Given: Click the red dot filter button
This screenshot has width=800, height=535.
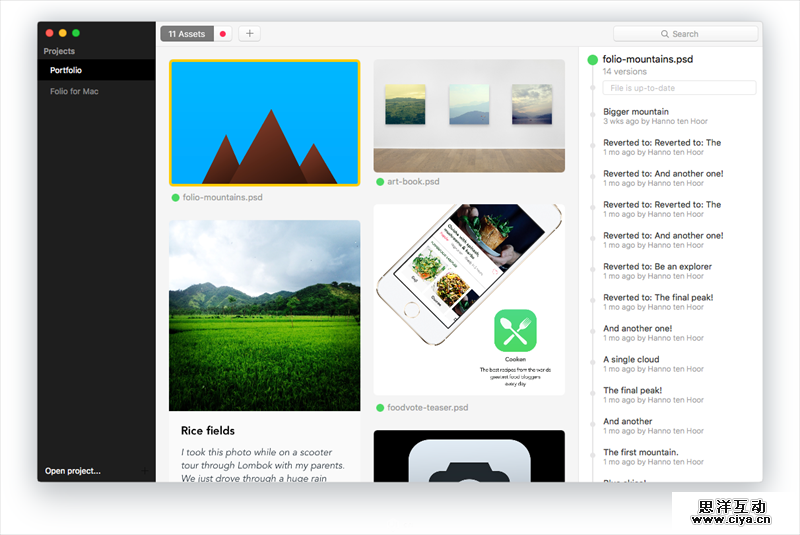Looking at the screenshot, I should [x=223, y=34].
